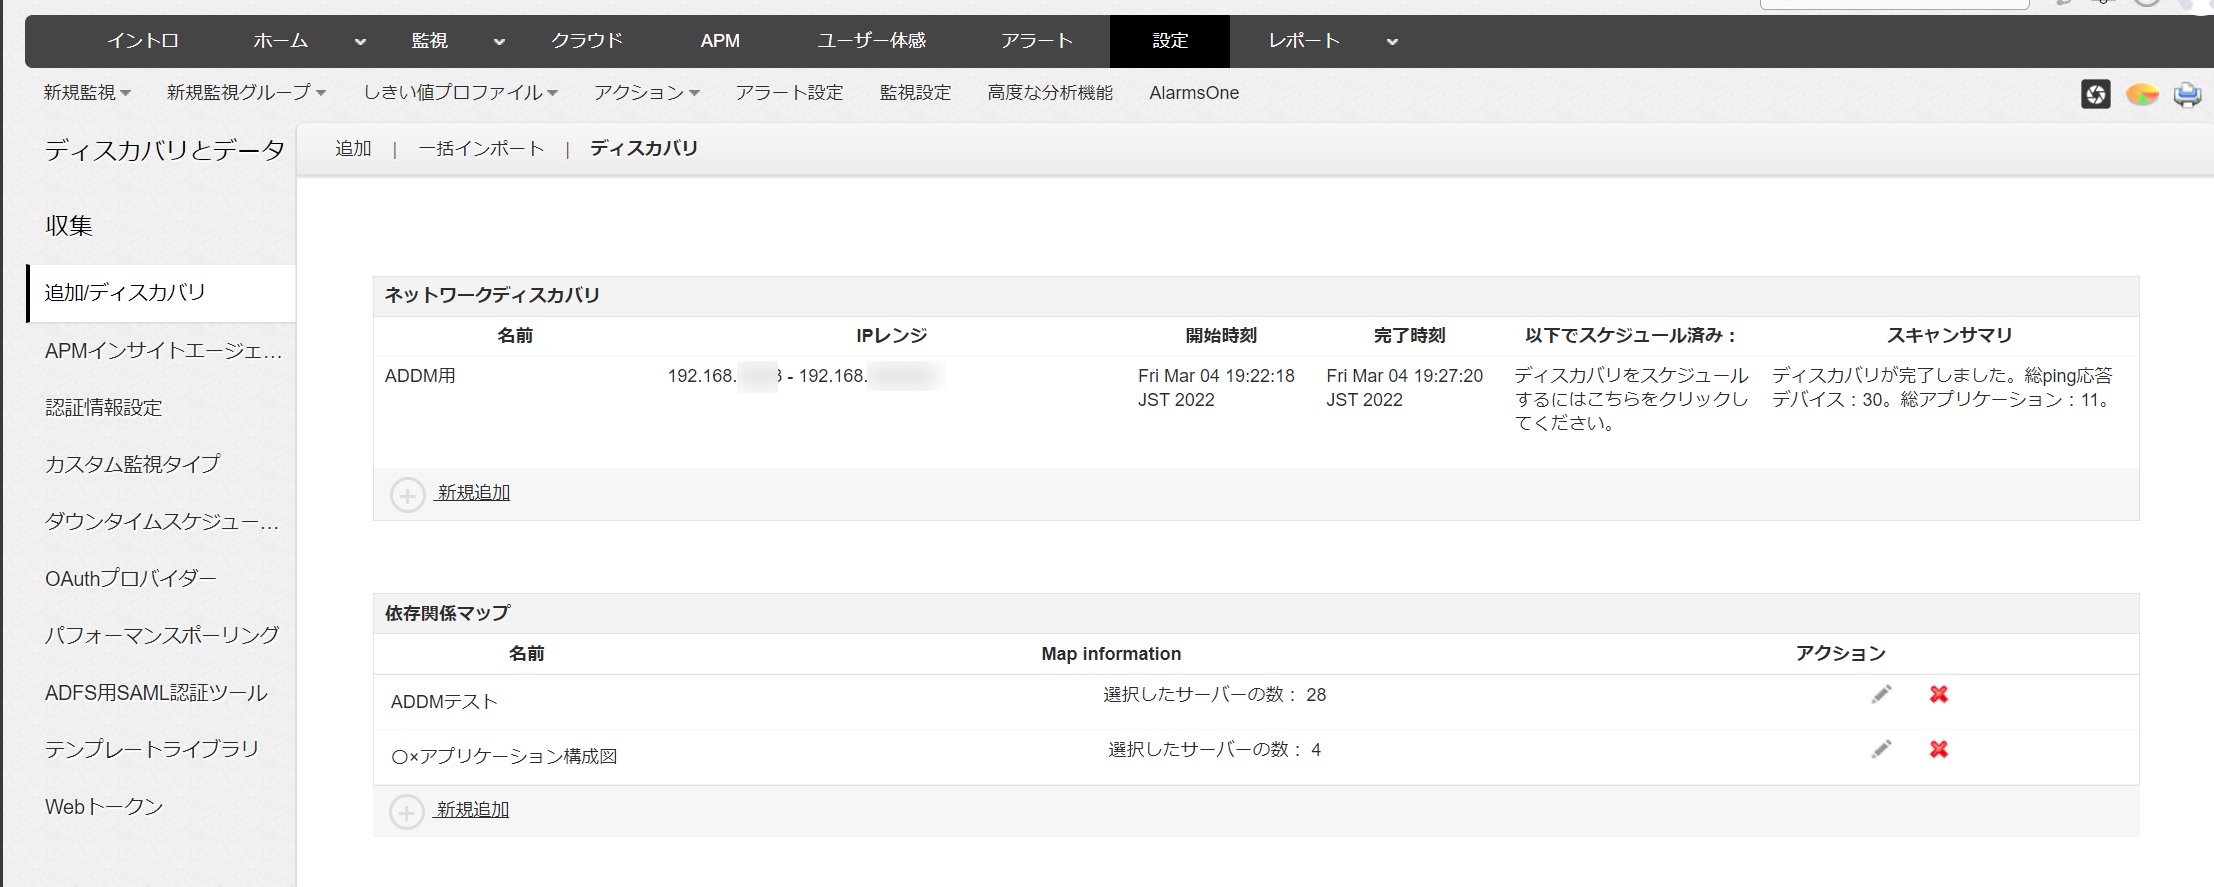Select 認証情報設定 in the sidebar
2214x887 pixels.
coord(104,408)
